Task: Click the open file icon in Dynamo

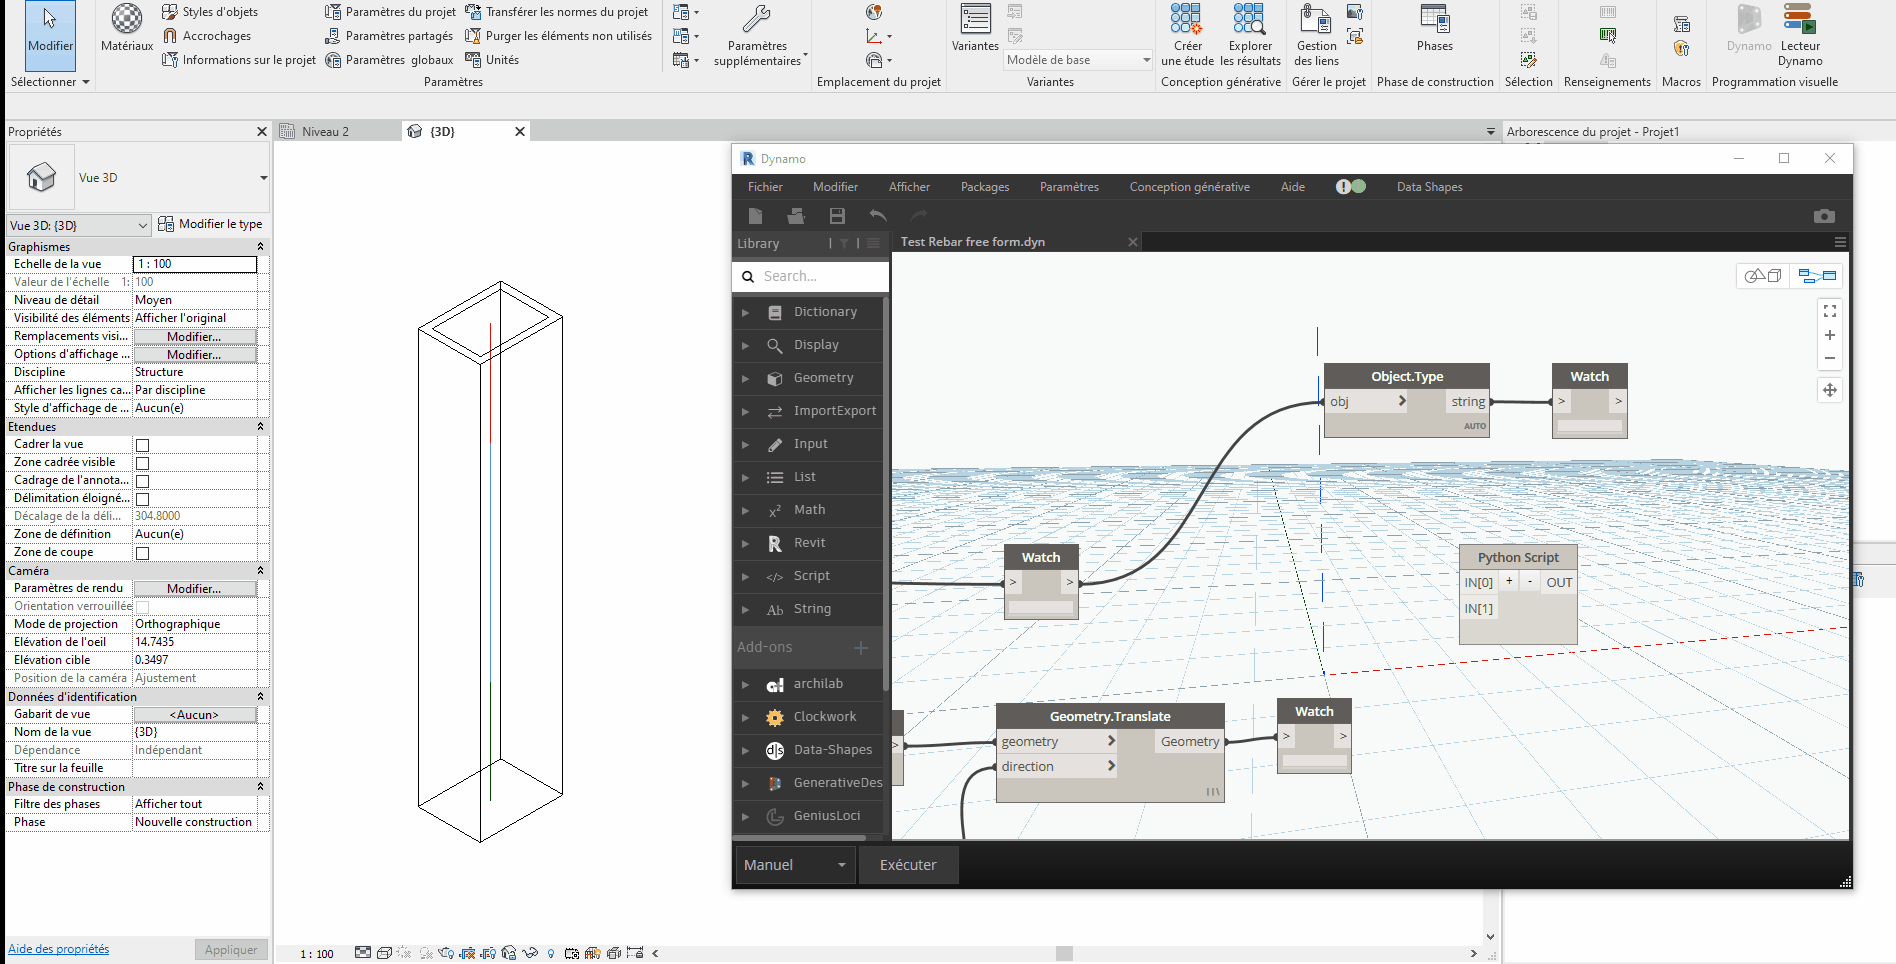Action: click(x=796, y=216)
